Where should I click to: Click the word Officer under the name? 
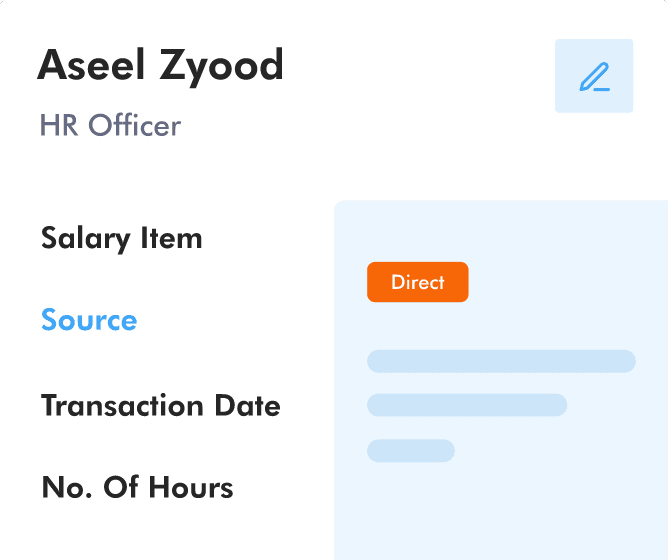[x=134, y=126]
